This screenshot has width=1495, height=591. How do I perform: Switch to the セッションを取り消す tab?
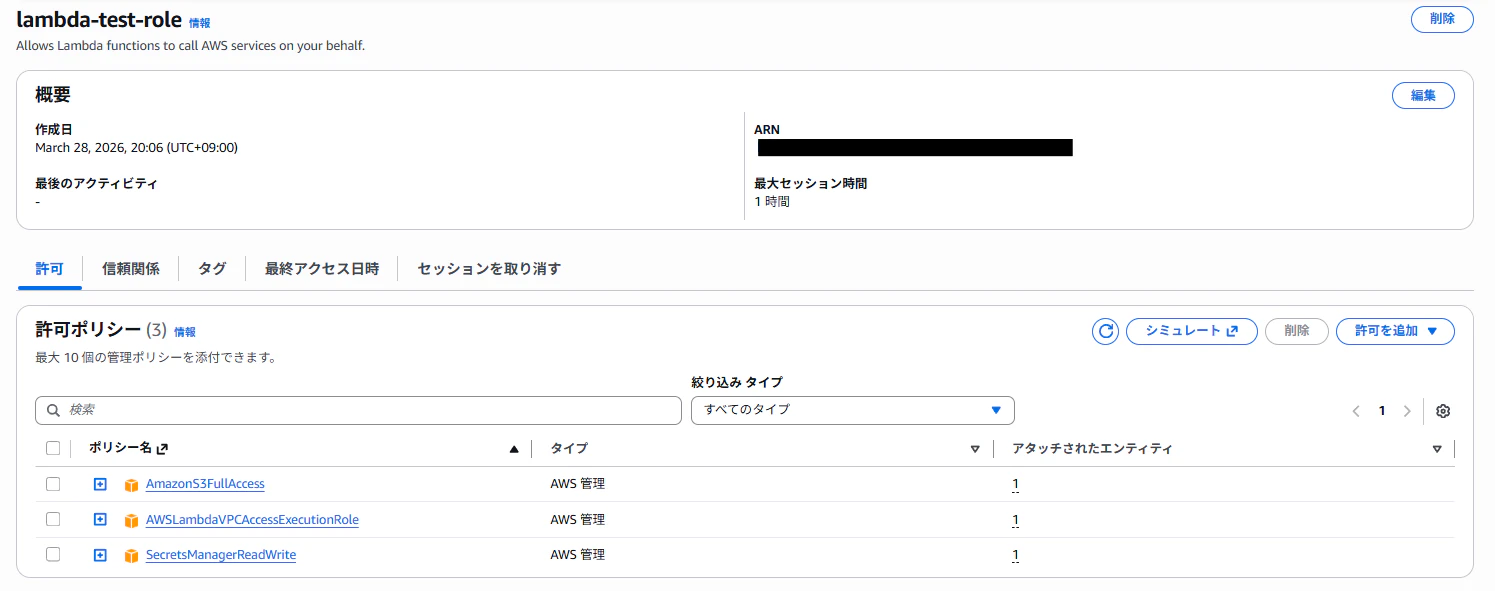pos(489,269)
